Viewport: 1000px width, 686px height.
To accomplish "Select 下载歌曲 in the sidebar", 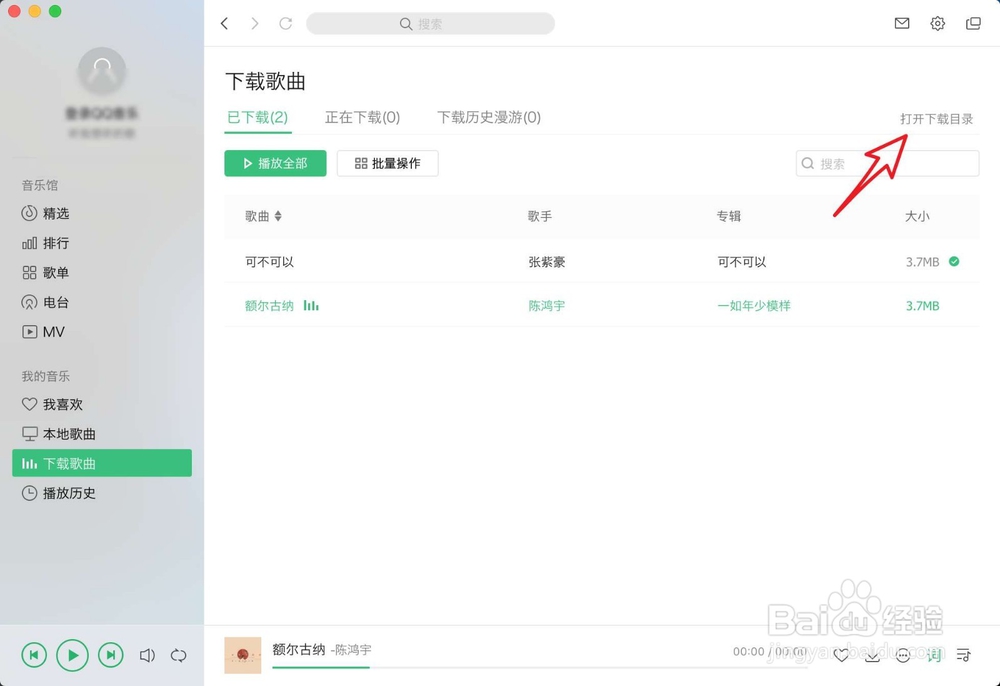I will coord(102,463).
